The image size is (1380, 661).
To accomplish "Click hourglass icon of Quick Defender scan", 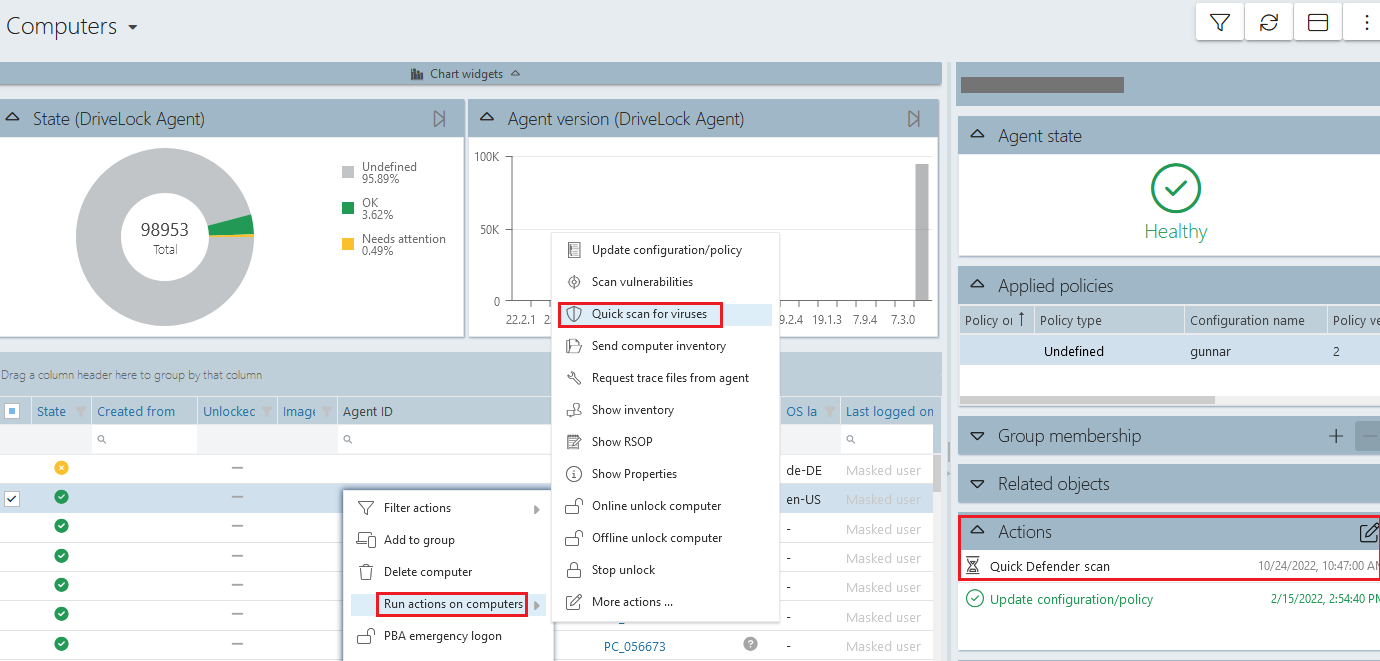I will point(973,566).
